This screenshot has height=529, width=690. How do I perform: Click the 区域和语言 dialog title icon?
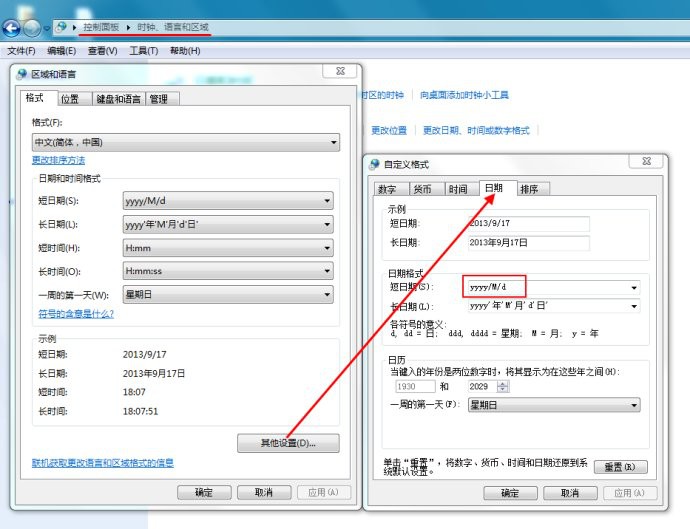tap(23, 74)
